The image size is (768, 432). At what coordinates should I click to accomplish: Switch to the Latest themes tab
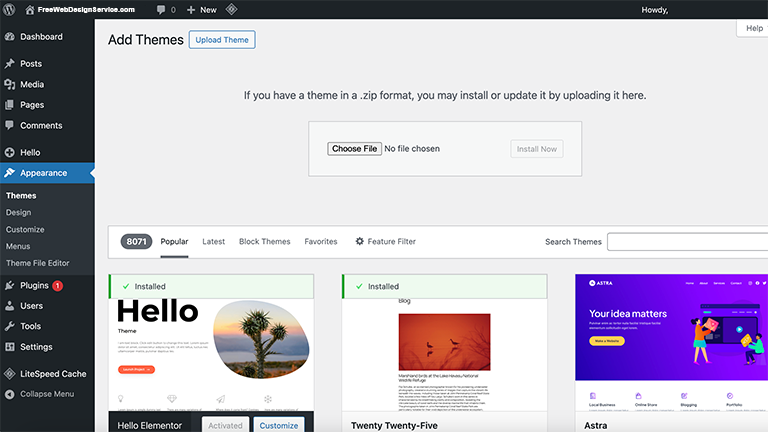click(x=214, y=241)
